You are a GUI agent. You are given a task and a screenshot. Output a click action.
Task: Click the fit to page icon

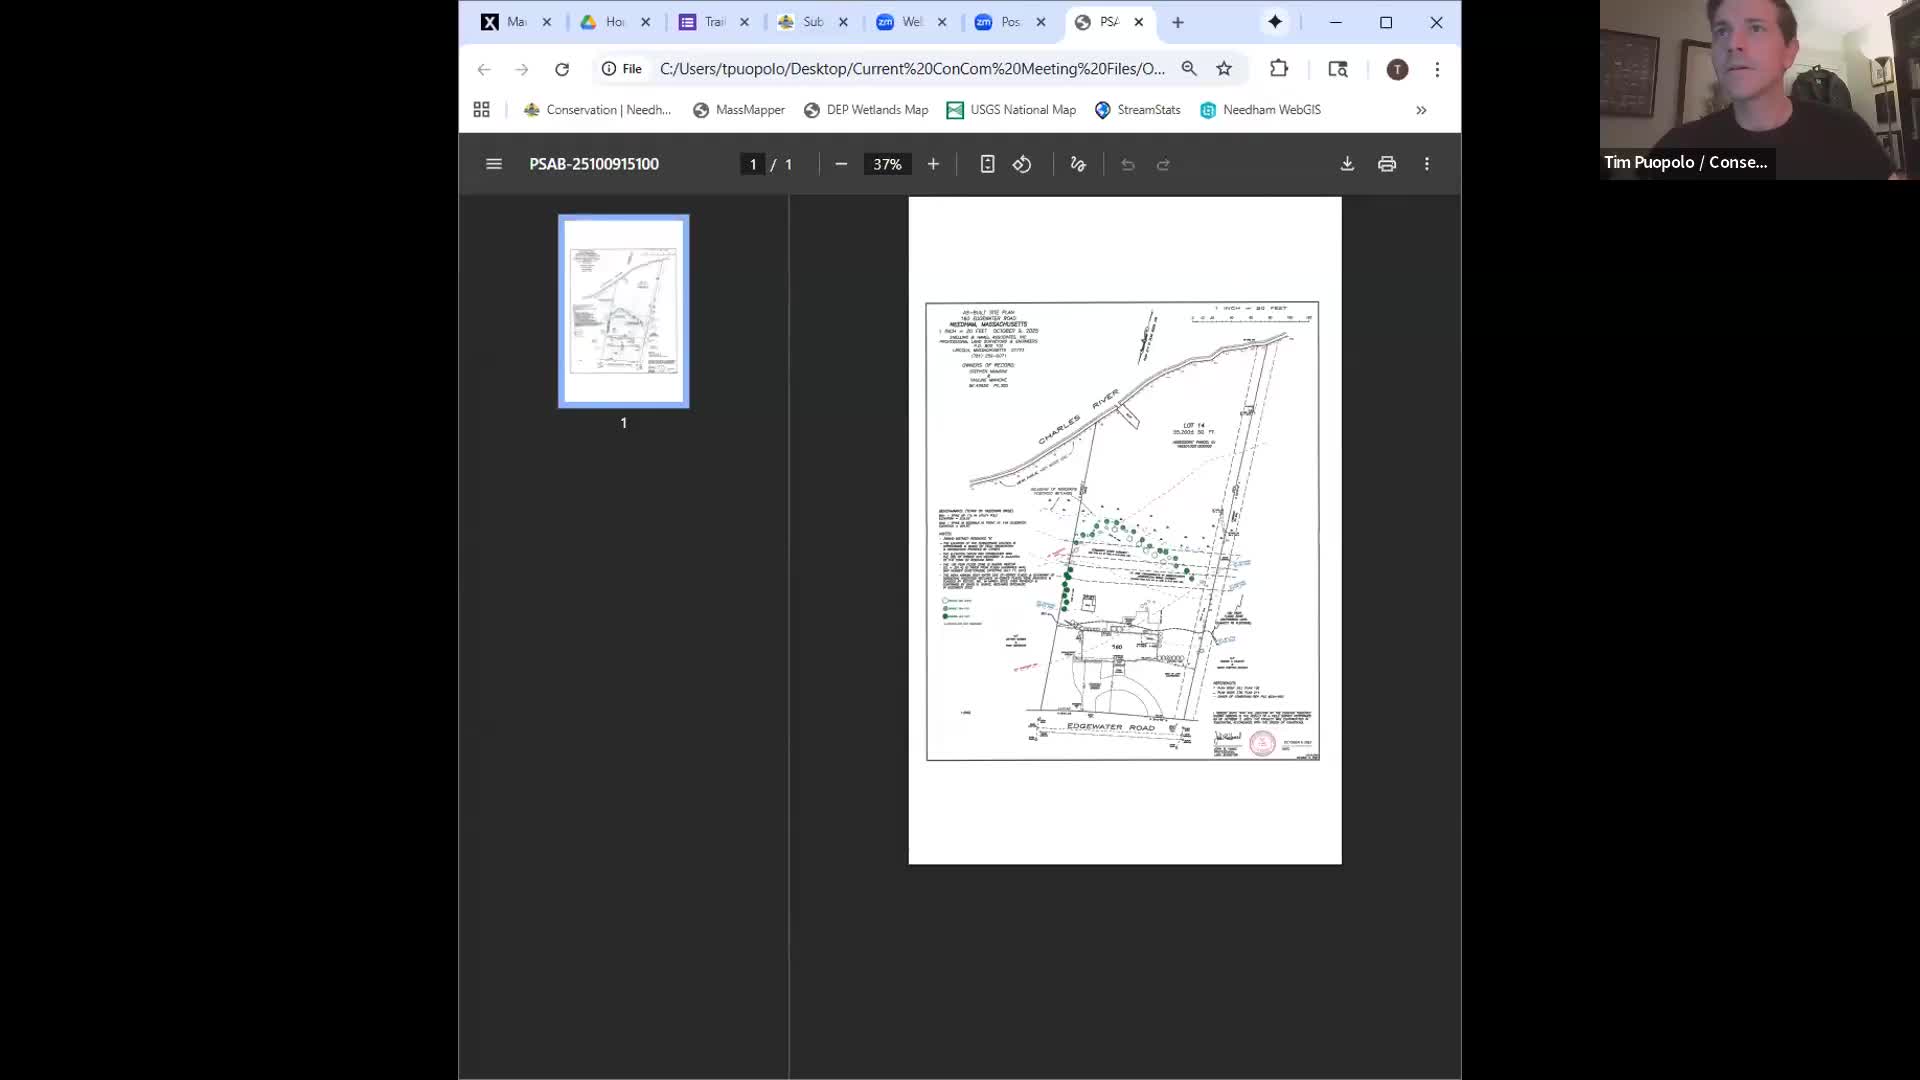pos(987,164)
